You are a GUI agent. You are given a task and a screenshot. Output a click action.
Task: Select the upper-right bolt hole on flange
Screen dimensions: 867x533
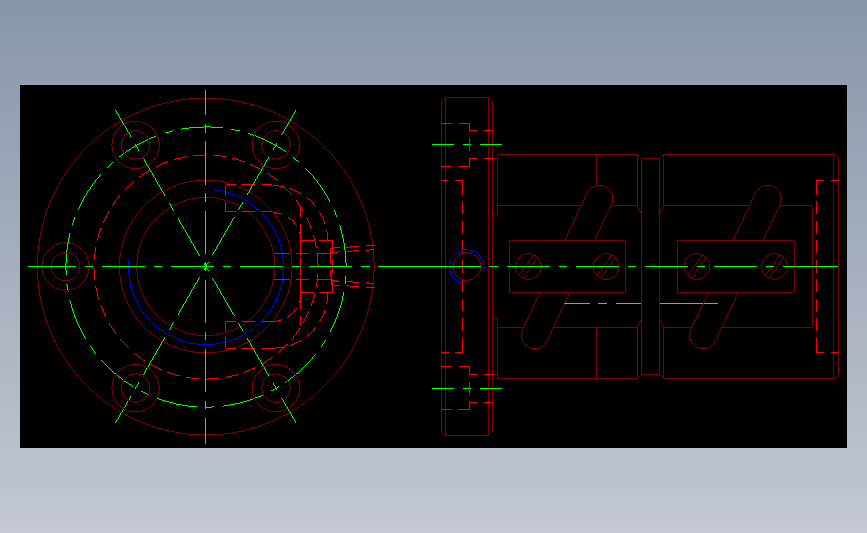[x=276, y=145]
